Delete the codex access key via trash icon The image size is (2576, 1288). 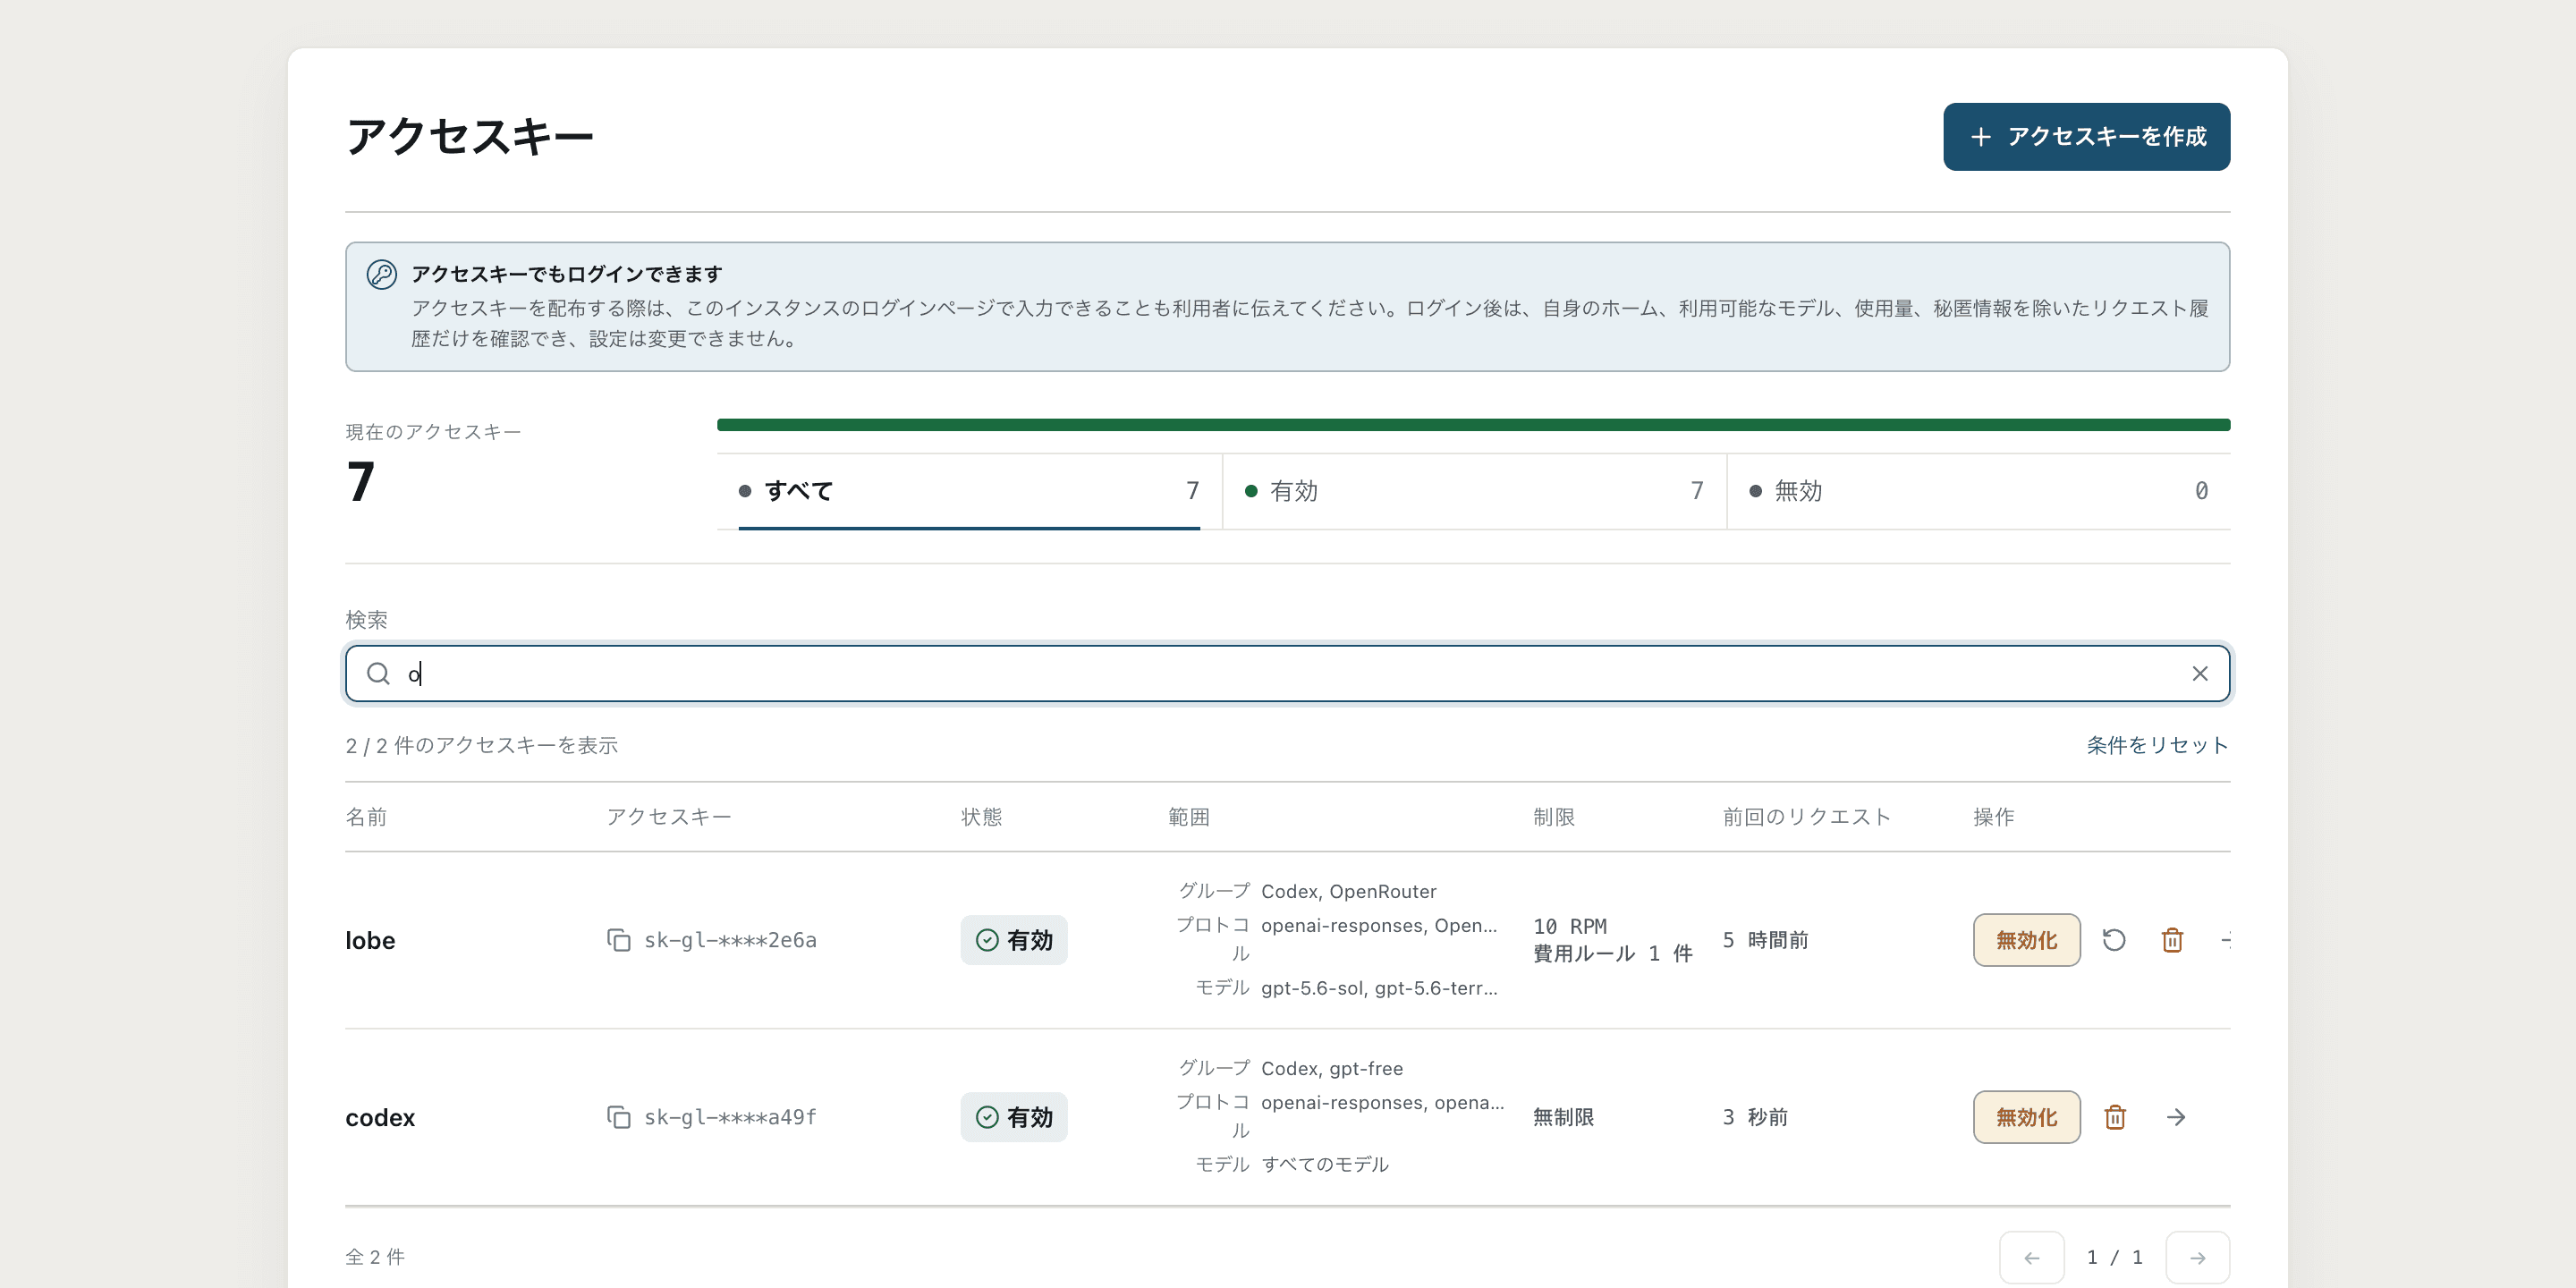[2115, 1117]
